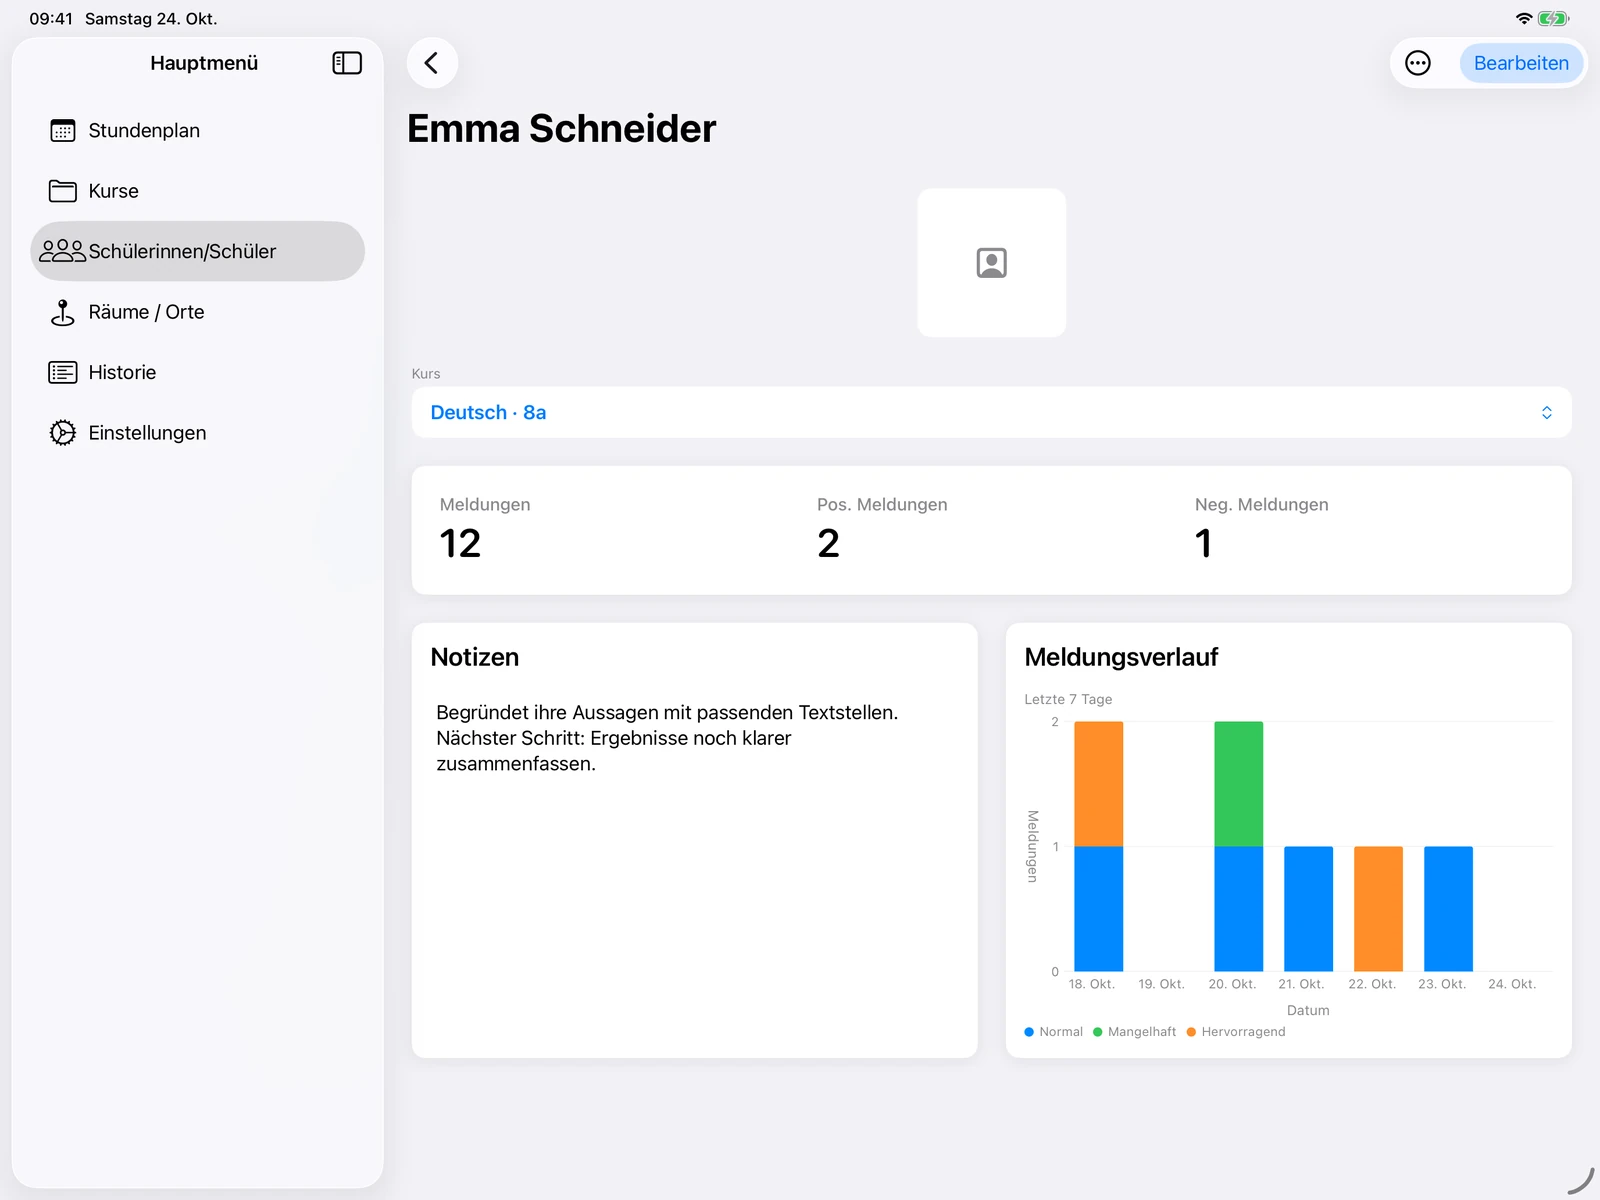
Task: Open Kurse in the main menu
Action: coord(198,191)
